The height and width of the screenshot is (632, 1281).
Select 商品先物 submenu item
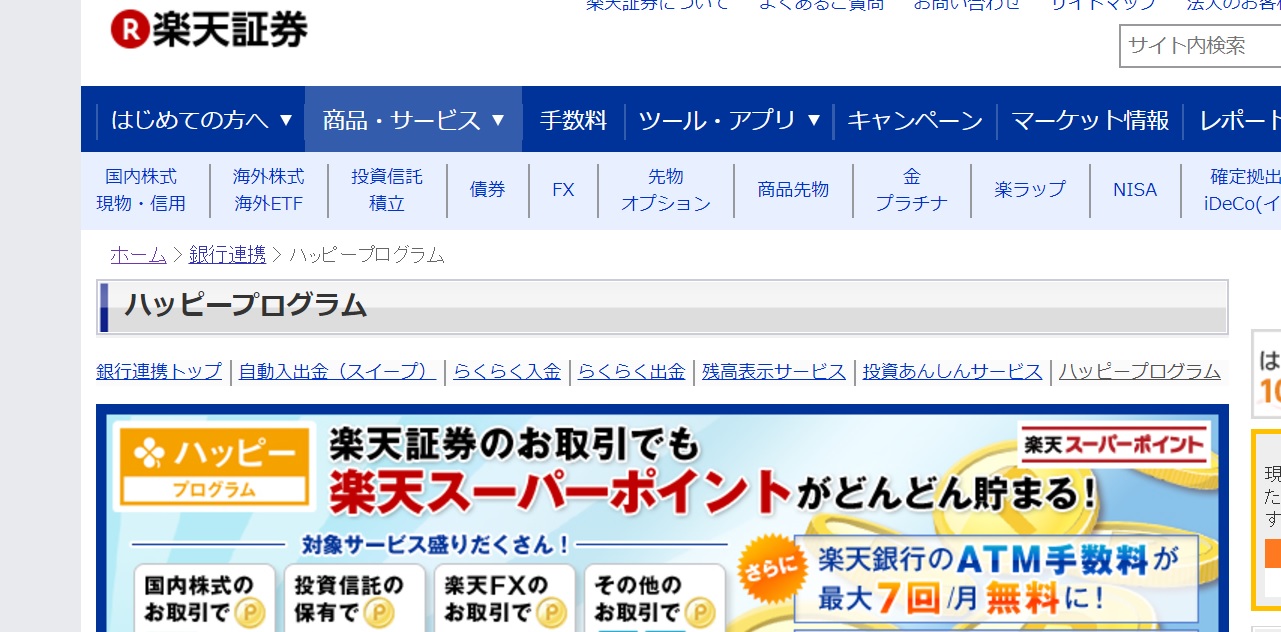tap(793, 190)
